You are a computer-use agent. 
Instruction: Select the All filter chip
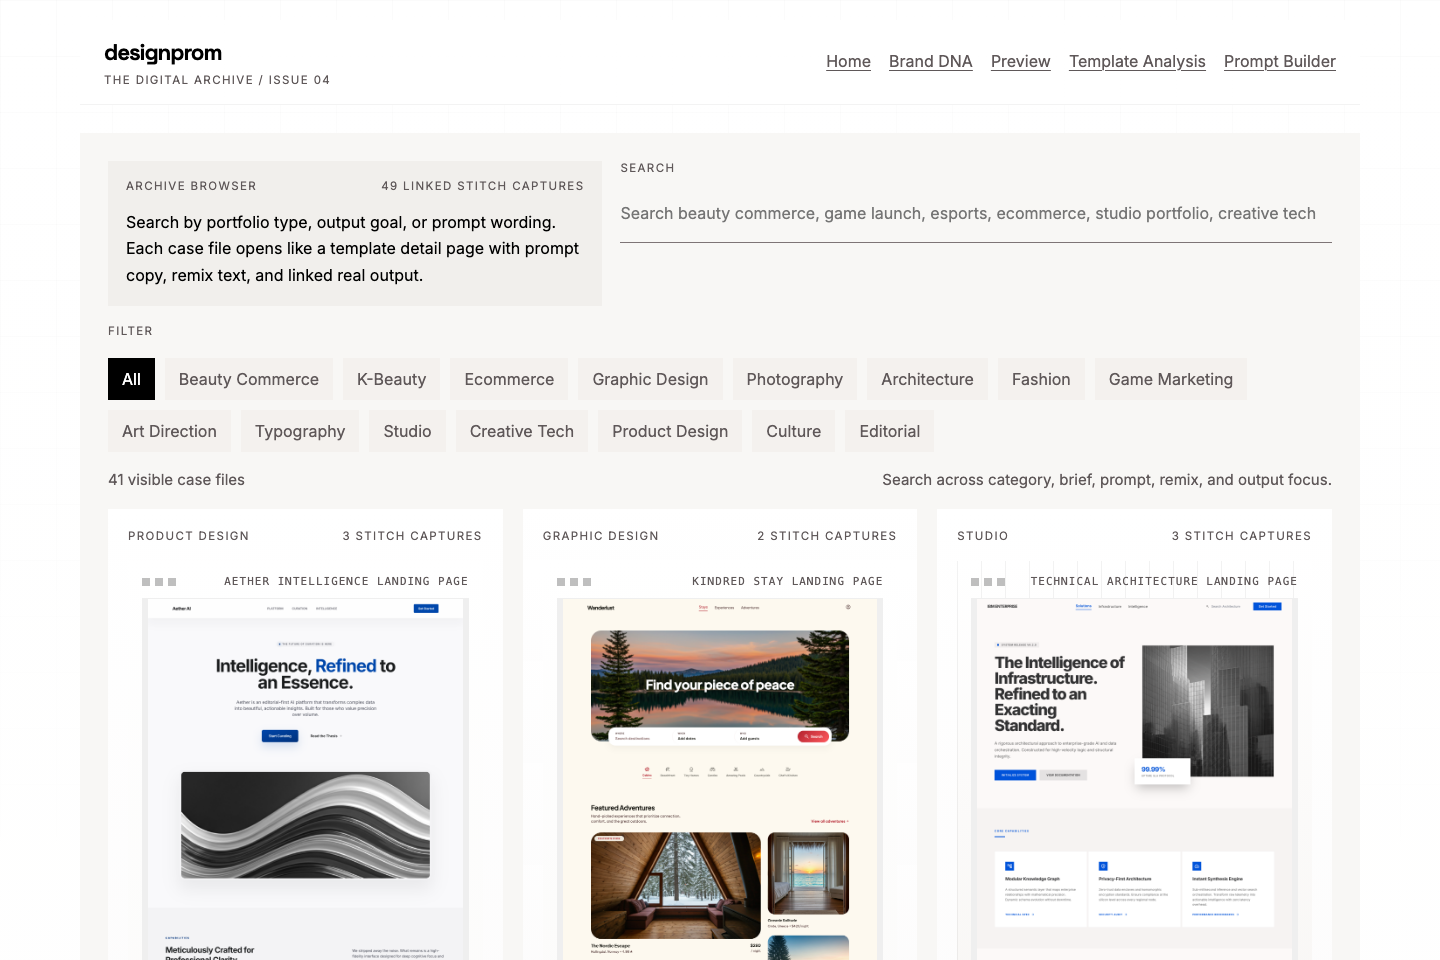pyautogui.click(x=131, y=379)
